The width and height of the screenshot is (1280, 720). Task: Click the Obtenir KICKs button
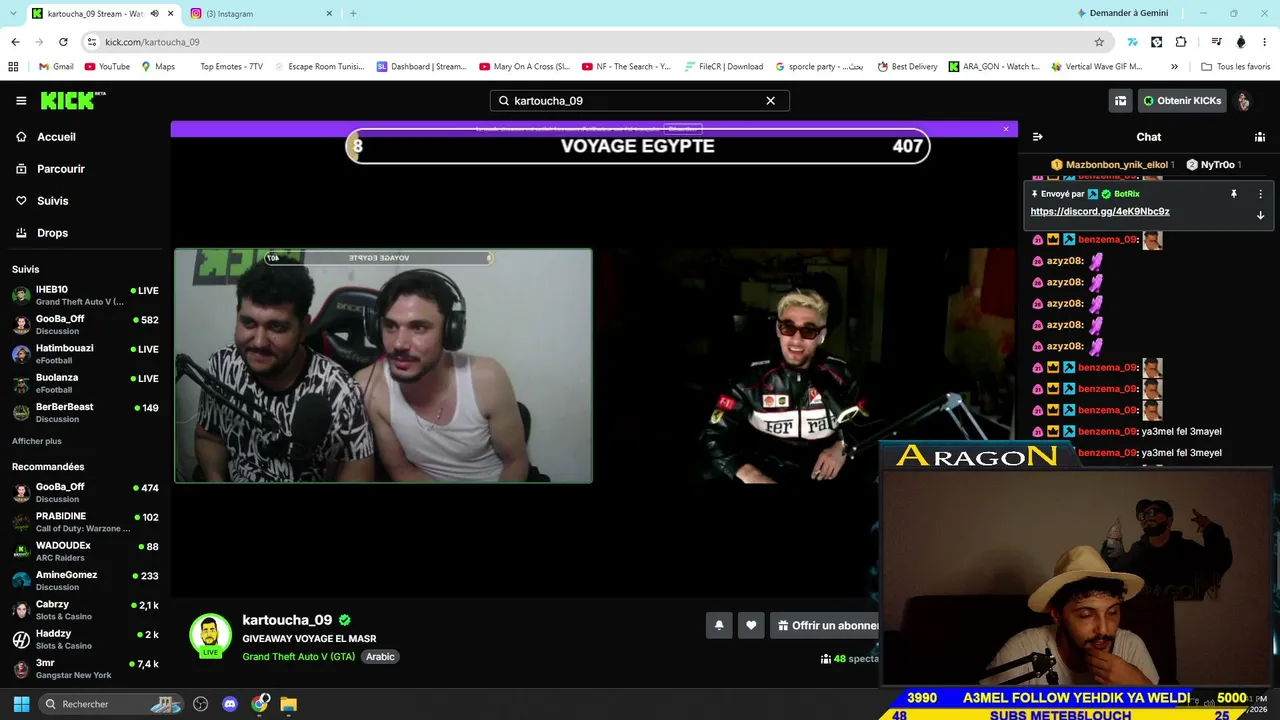point(1182,101)
